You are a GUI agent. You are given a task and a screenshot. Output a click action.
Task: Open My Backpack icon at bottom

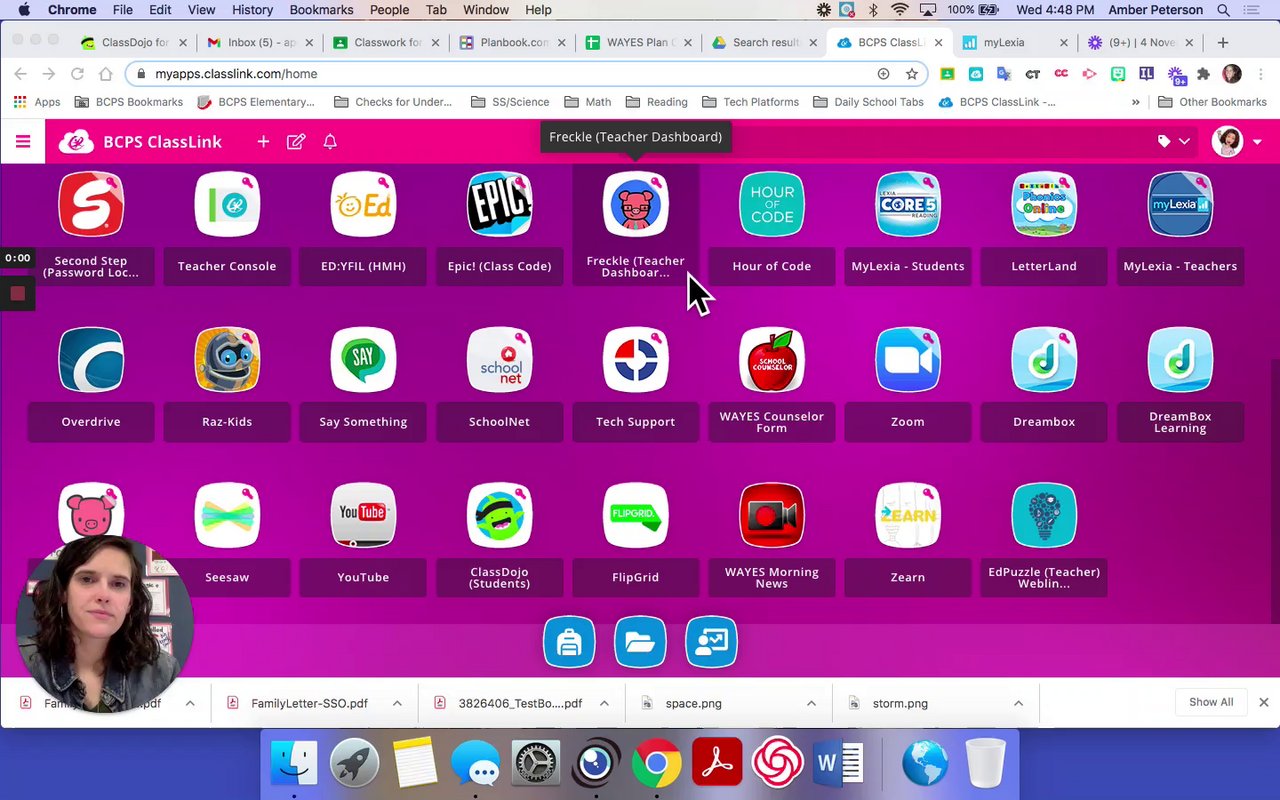pyautogui.click(x=569, y=642)
